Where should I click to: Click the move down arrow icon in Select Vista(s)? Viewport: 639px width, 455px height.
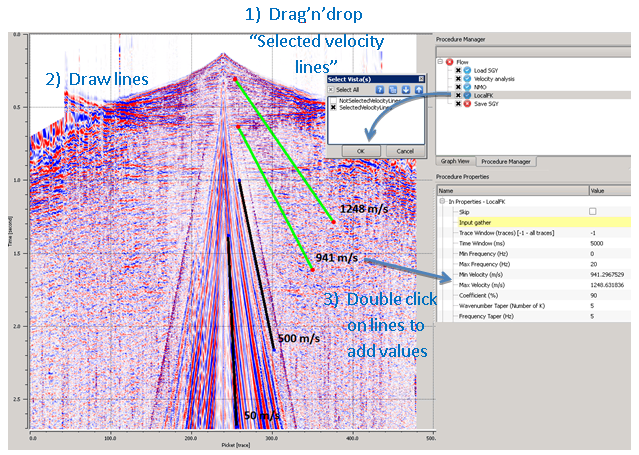coord(406,90)
